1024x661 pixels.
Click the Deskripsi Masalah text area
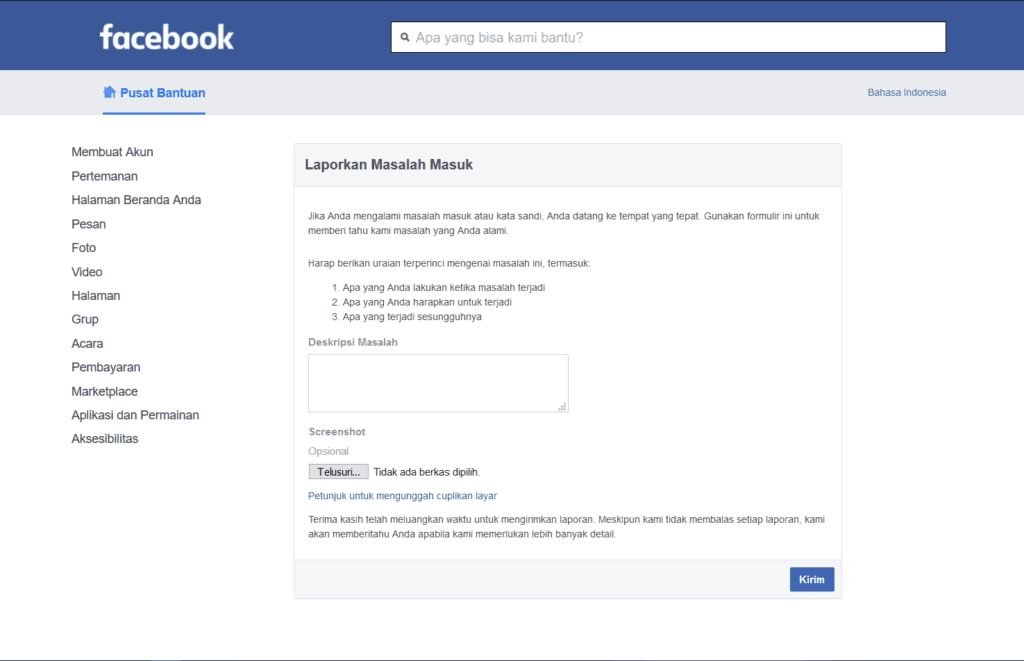(437, 382)
